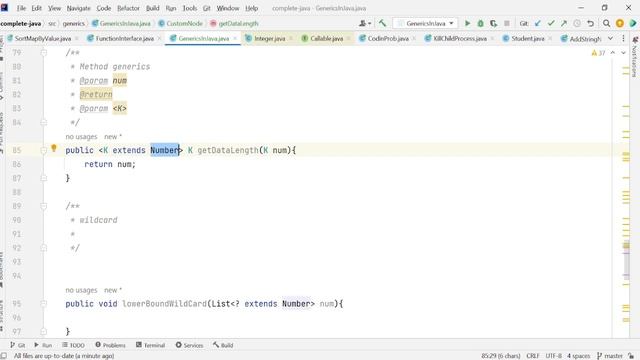
Task: Change UTF-8 file encoding in status bar
Action: tap(553, 356)
